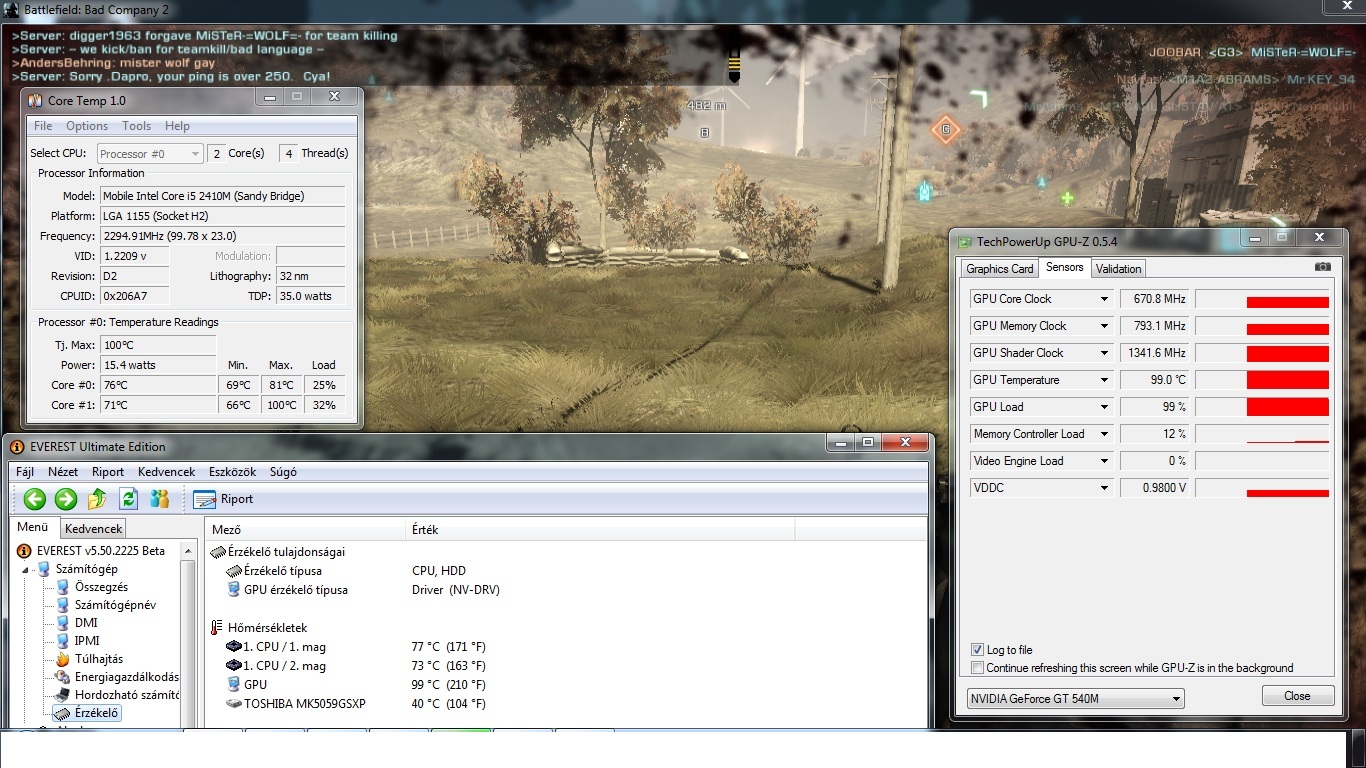Screen dimensions: 1366x768
Task: Go back with EVEREST green left arrow
Action: pos(35,499)
